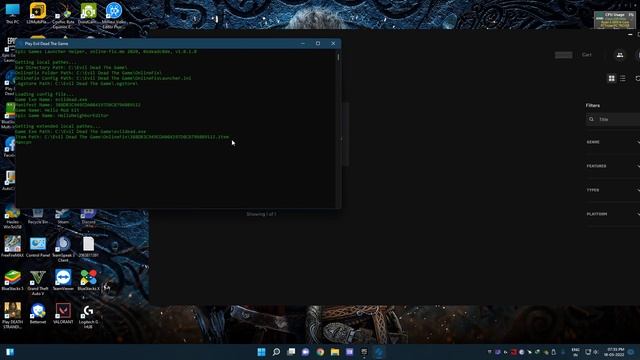Open the FreeFireMAX shortcut
The width and height of the screenshot is (640, 360).
click(x=12, y=247)
